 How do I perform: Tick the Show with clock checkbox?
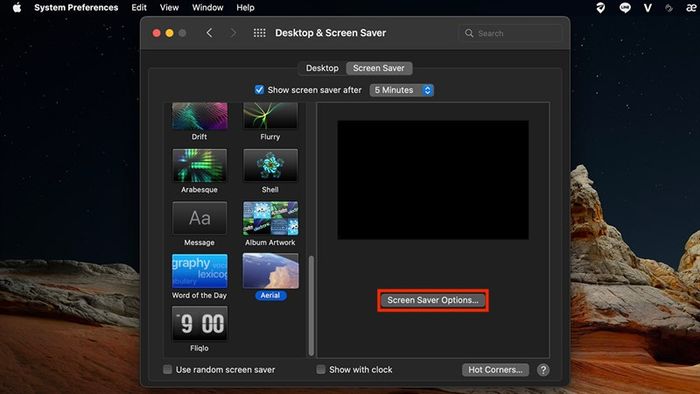click(321, 369)
